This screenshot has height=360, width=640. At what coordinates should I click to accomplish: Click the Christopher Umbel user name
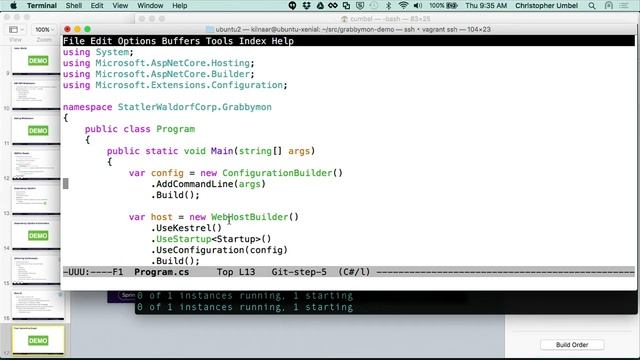click(546, 6)
